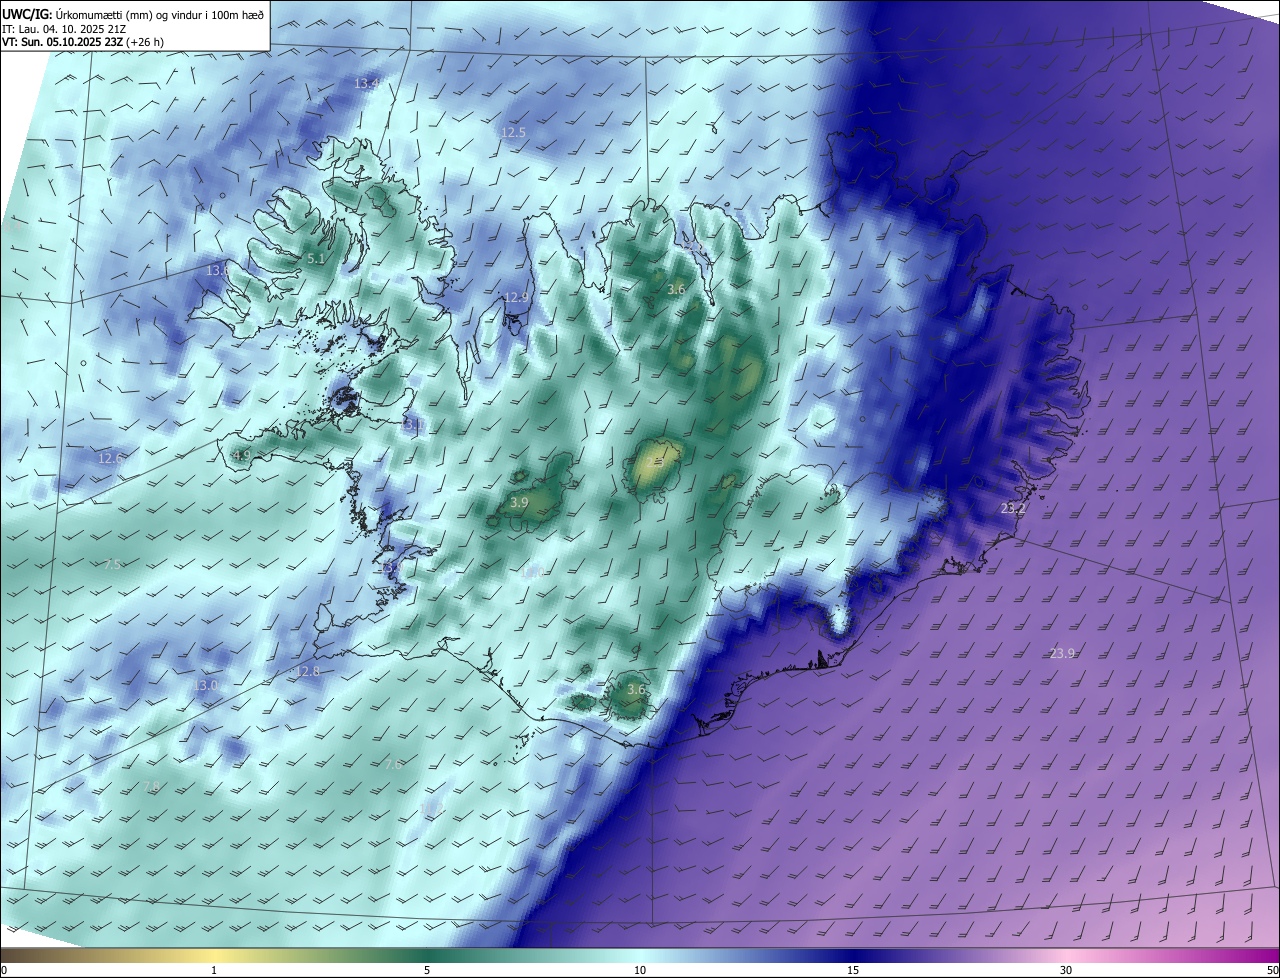Click the color scale tick label 5

coord(427,970)
